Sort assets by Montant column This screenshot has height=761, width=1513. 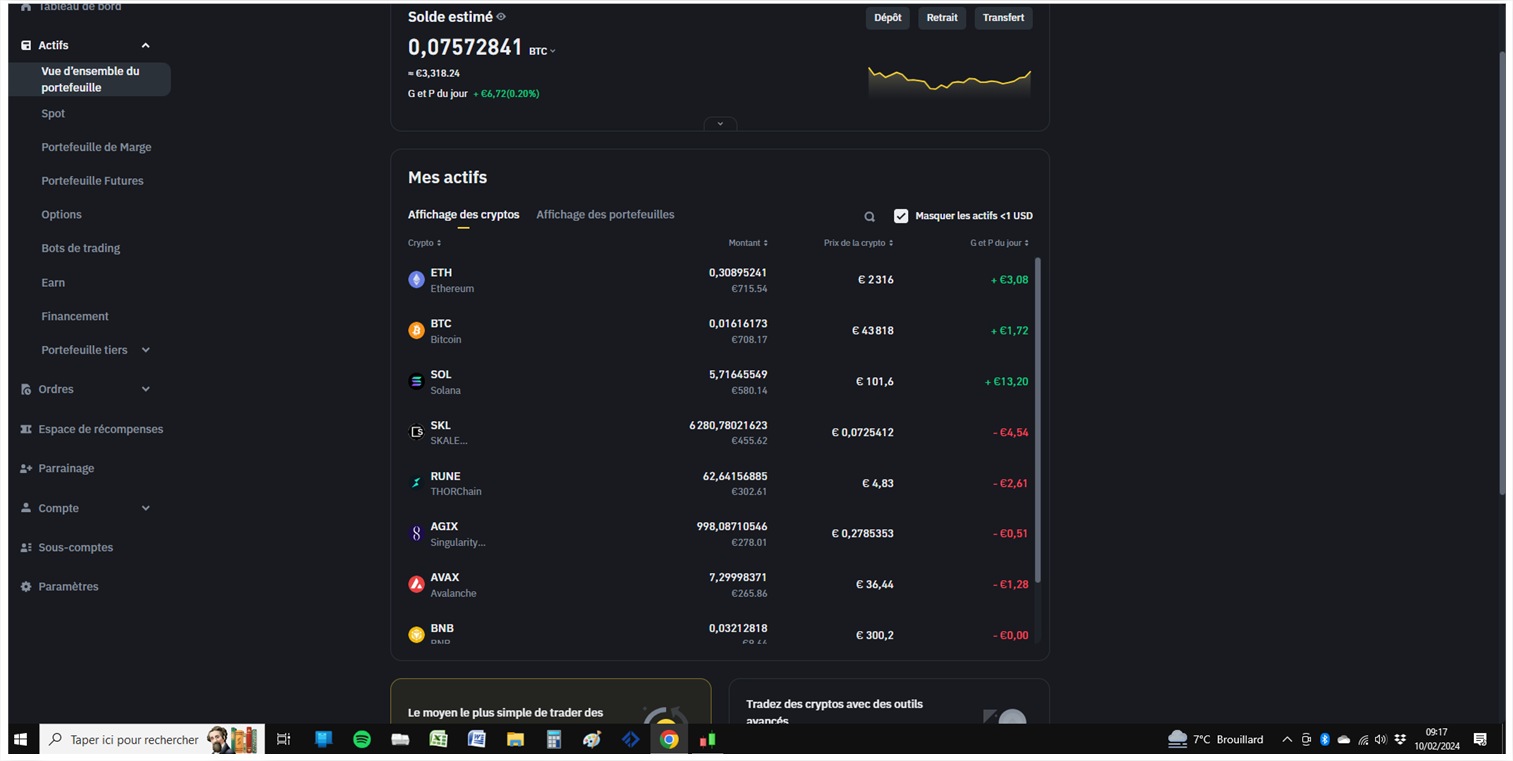click(x=748, y=243)
